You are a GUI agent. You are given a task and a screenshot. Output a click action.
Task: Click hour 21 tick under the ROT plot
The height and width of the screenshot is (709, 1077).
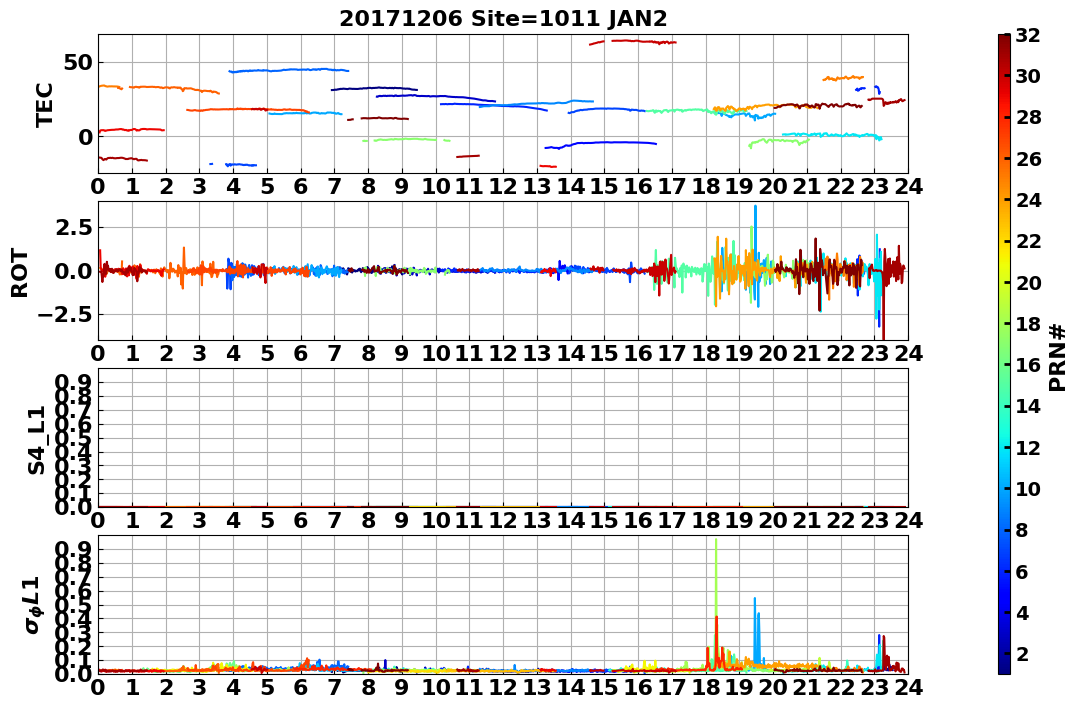coord(807,353)
